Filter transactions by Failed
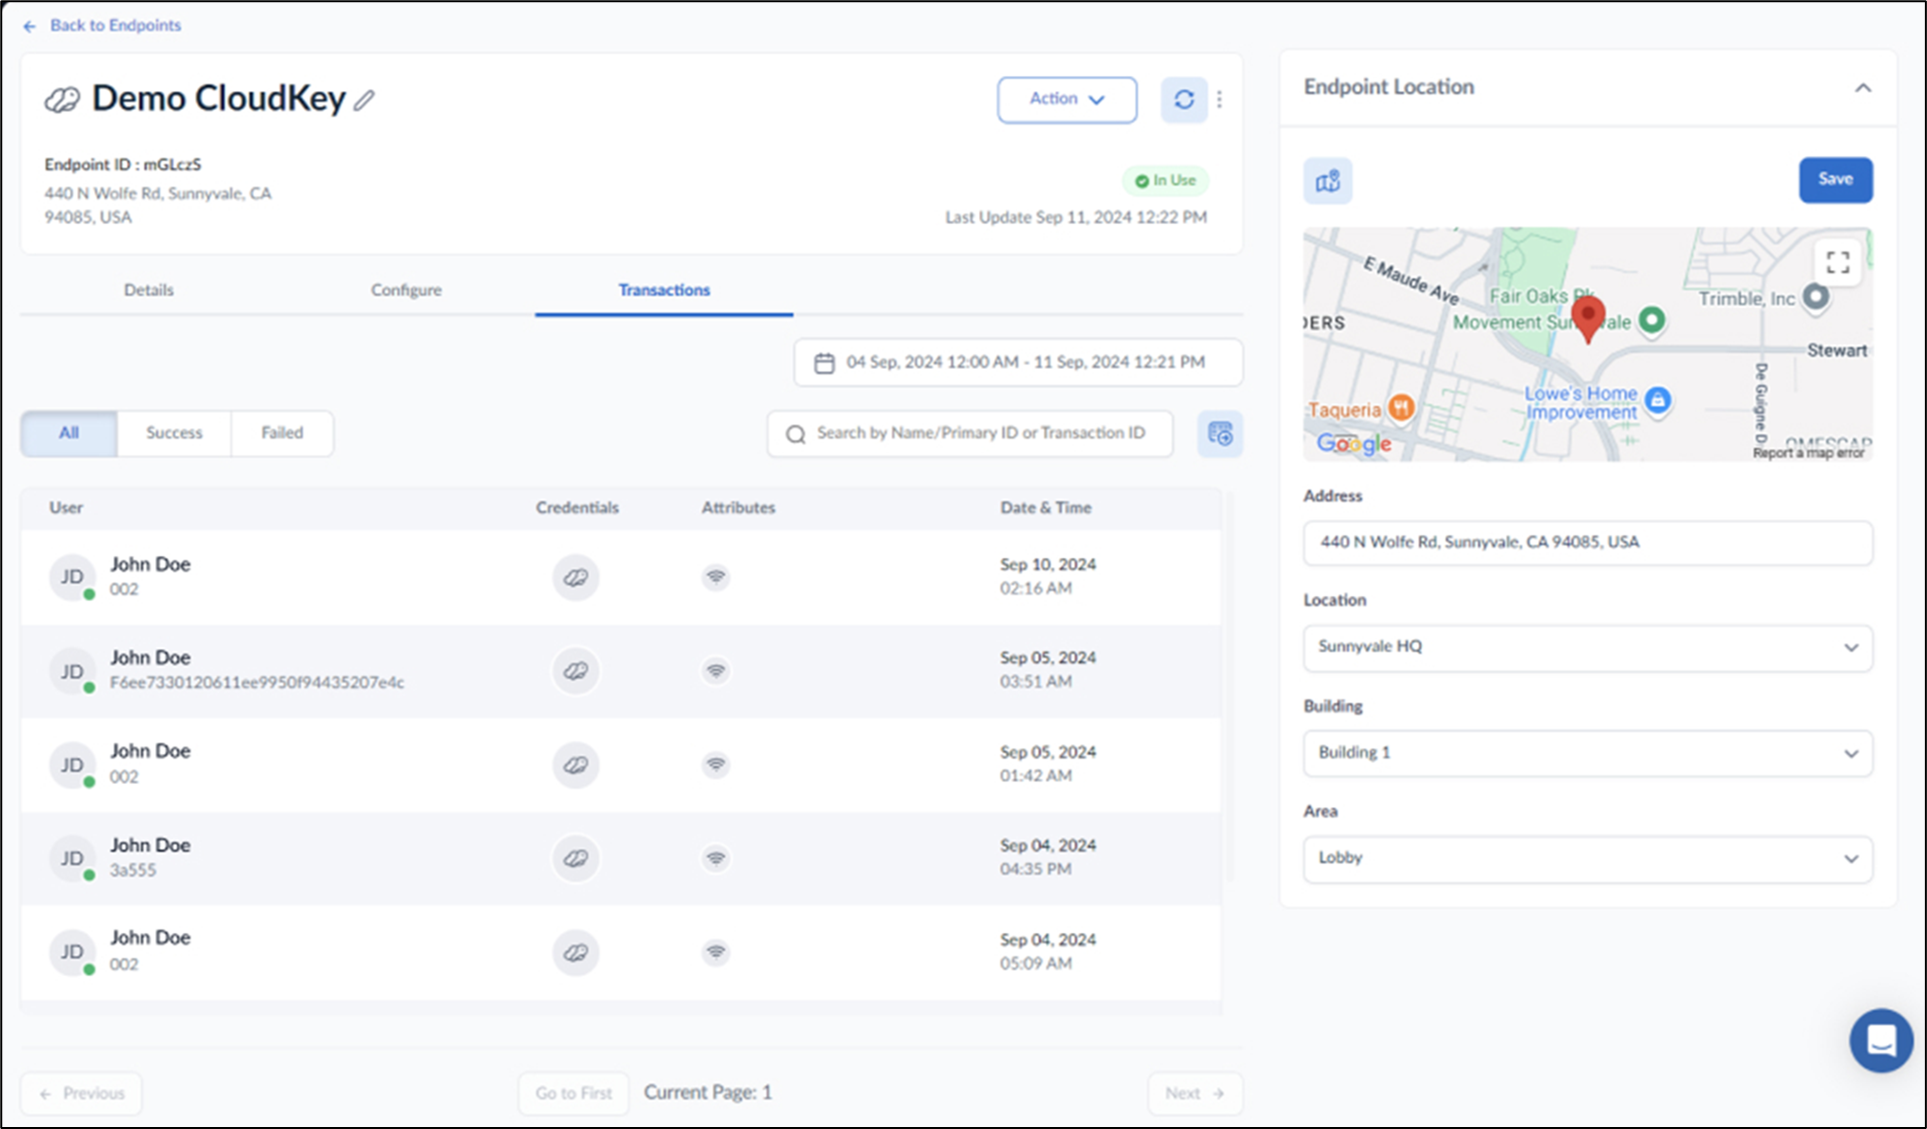Screen dimensions: 1927x1129 tap(282, 433)
